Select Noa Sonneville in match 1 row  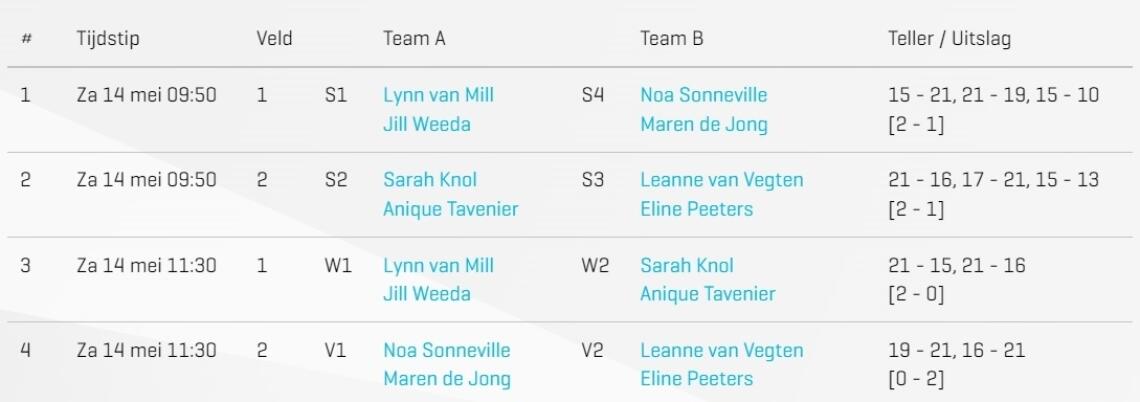click(x=704, y=95)
